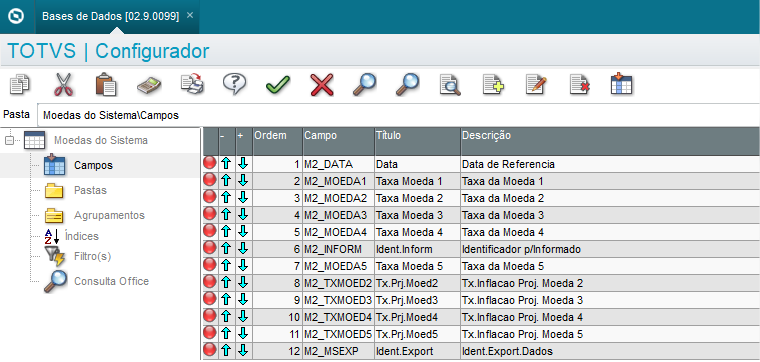Click the Descrição column header

[x=610, y=142]
